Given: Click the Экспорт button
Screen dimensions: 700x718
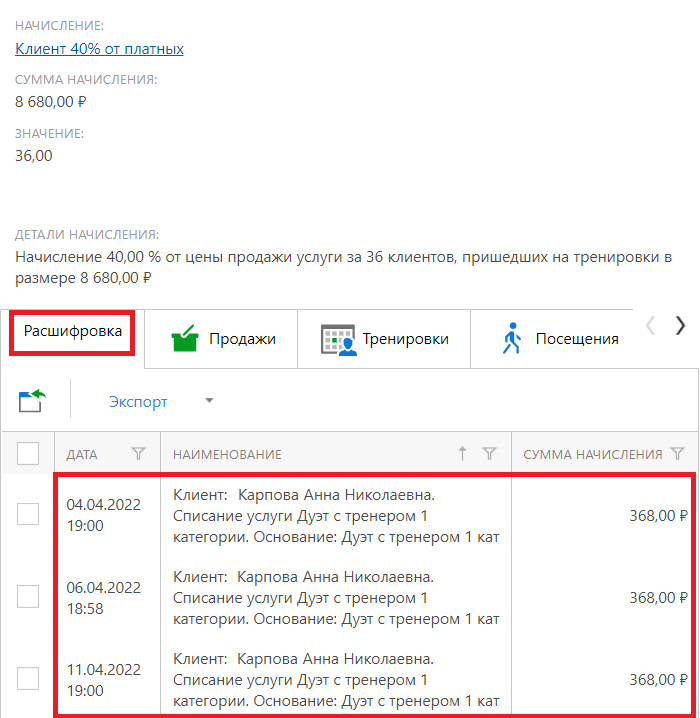Looking at the screenshot, I should click(138, 402).
